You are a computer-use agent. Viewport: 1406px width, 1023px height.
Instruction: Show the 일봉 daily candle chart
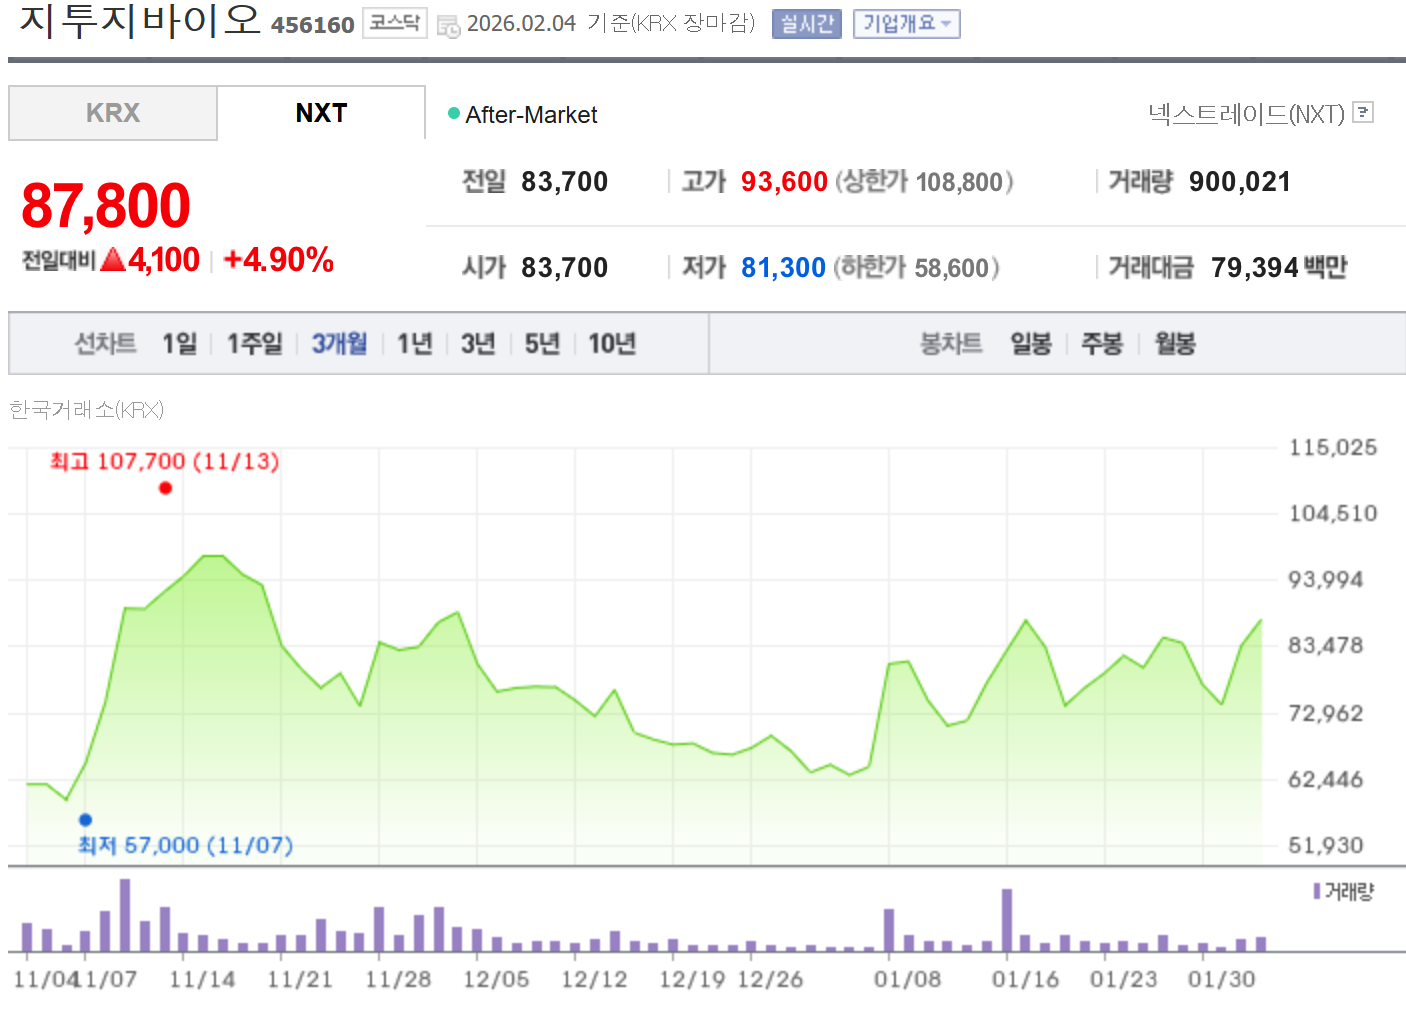[1031, 344]
